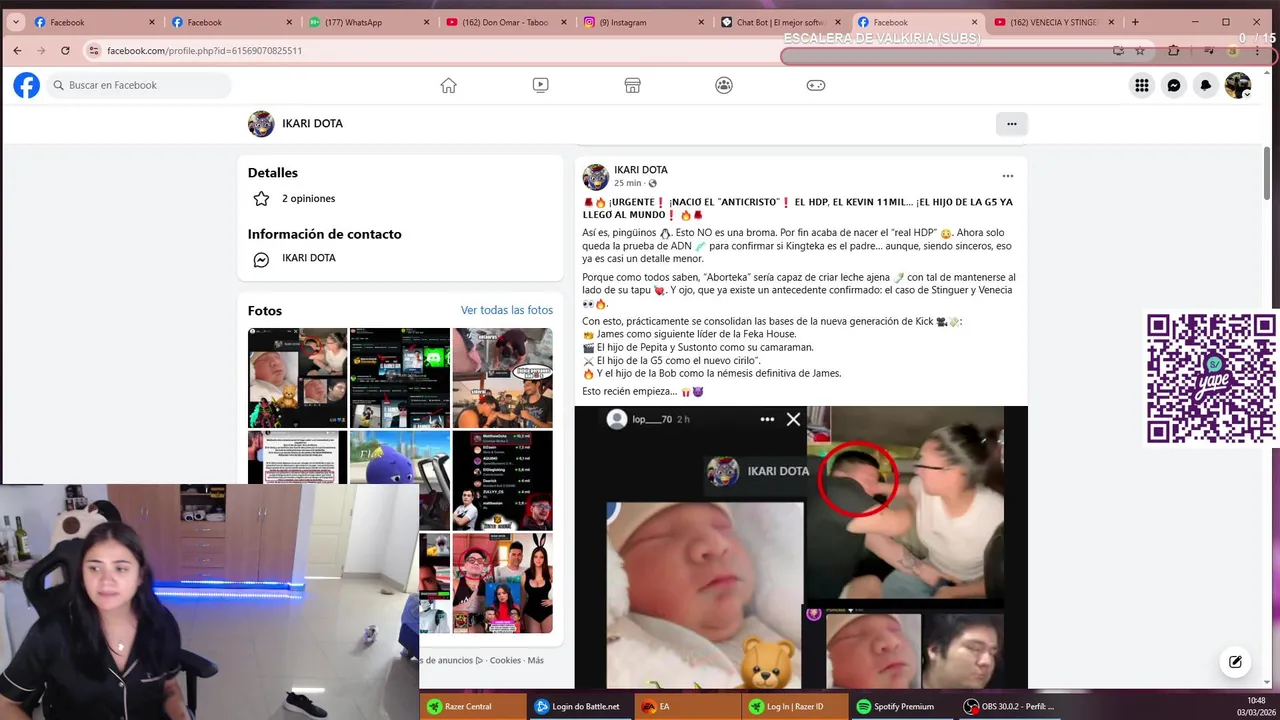Open OBS 30.0.2 from the taskbar
This screenshot has height=720, width=1280.
1012,706
